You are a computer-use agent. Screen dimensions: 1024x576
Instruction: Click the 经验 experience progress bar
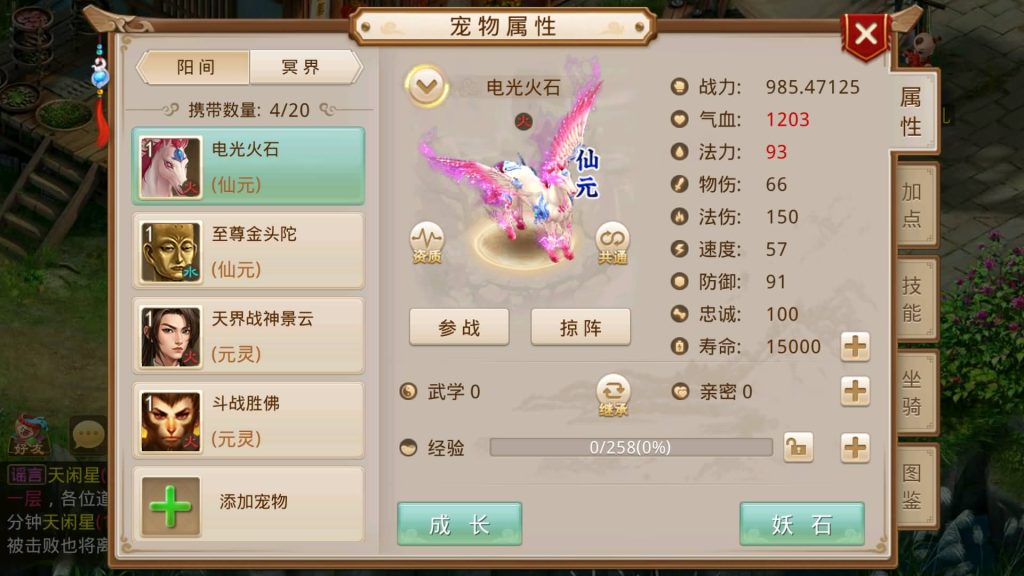pos(631,447)
